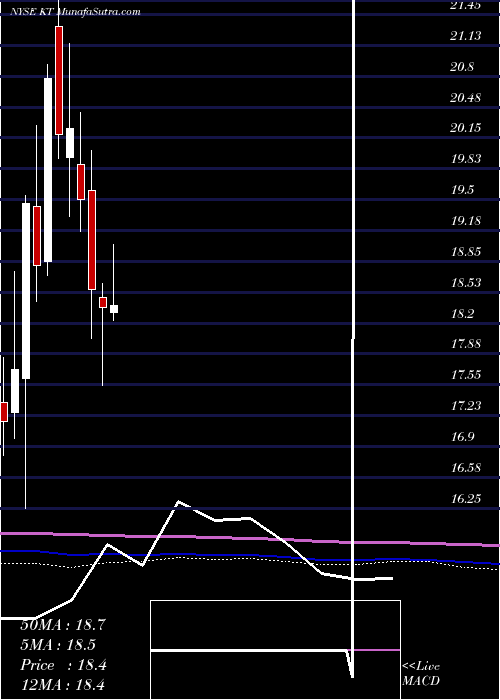Select the last small white candlestick
Image resolution: width=500 pixels, height=700 pixels.
114,309
